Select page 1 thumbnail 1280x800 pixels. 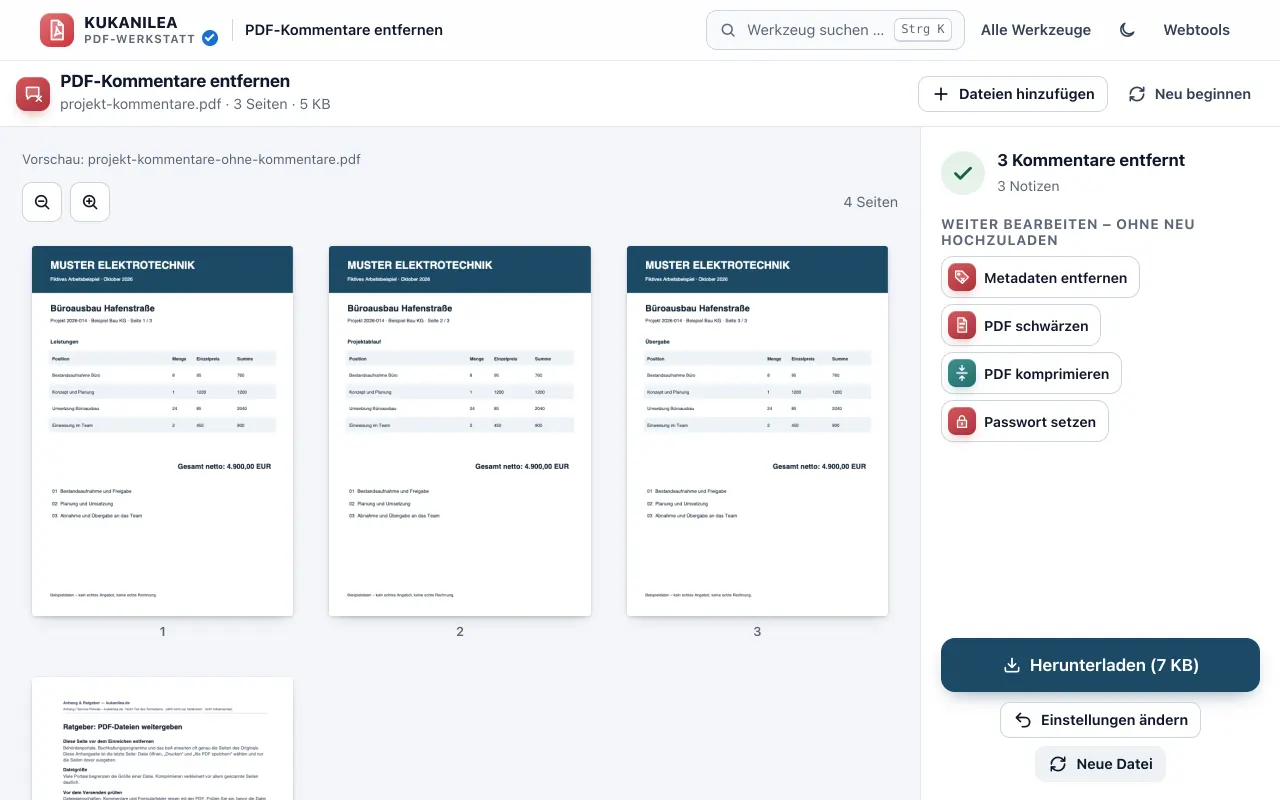click(162, 431)
